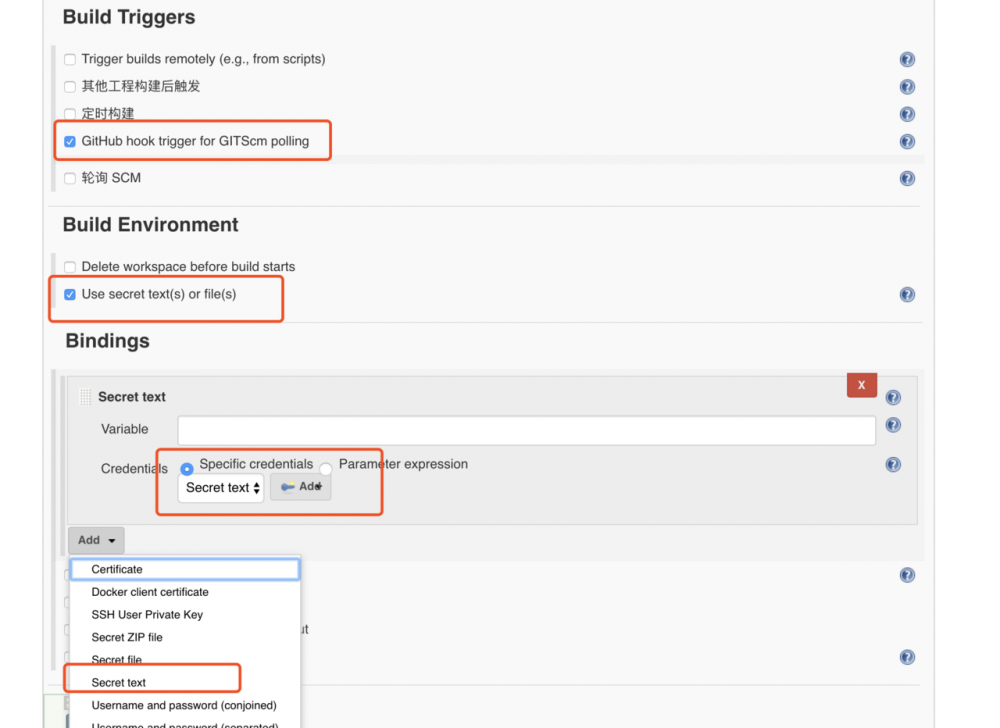Select Parameter expression radio button

click(x=326, y=469)
